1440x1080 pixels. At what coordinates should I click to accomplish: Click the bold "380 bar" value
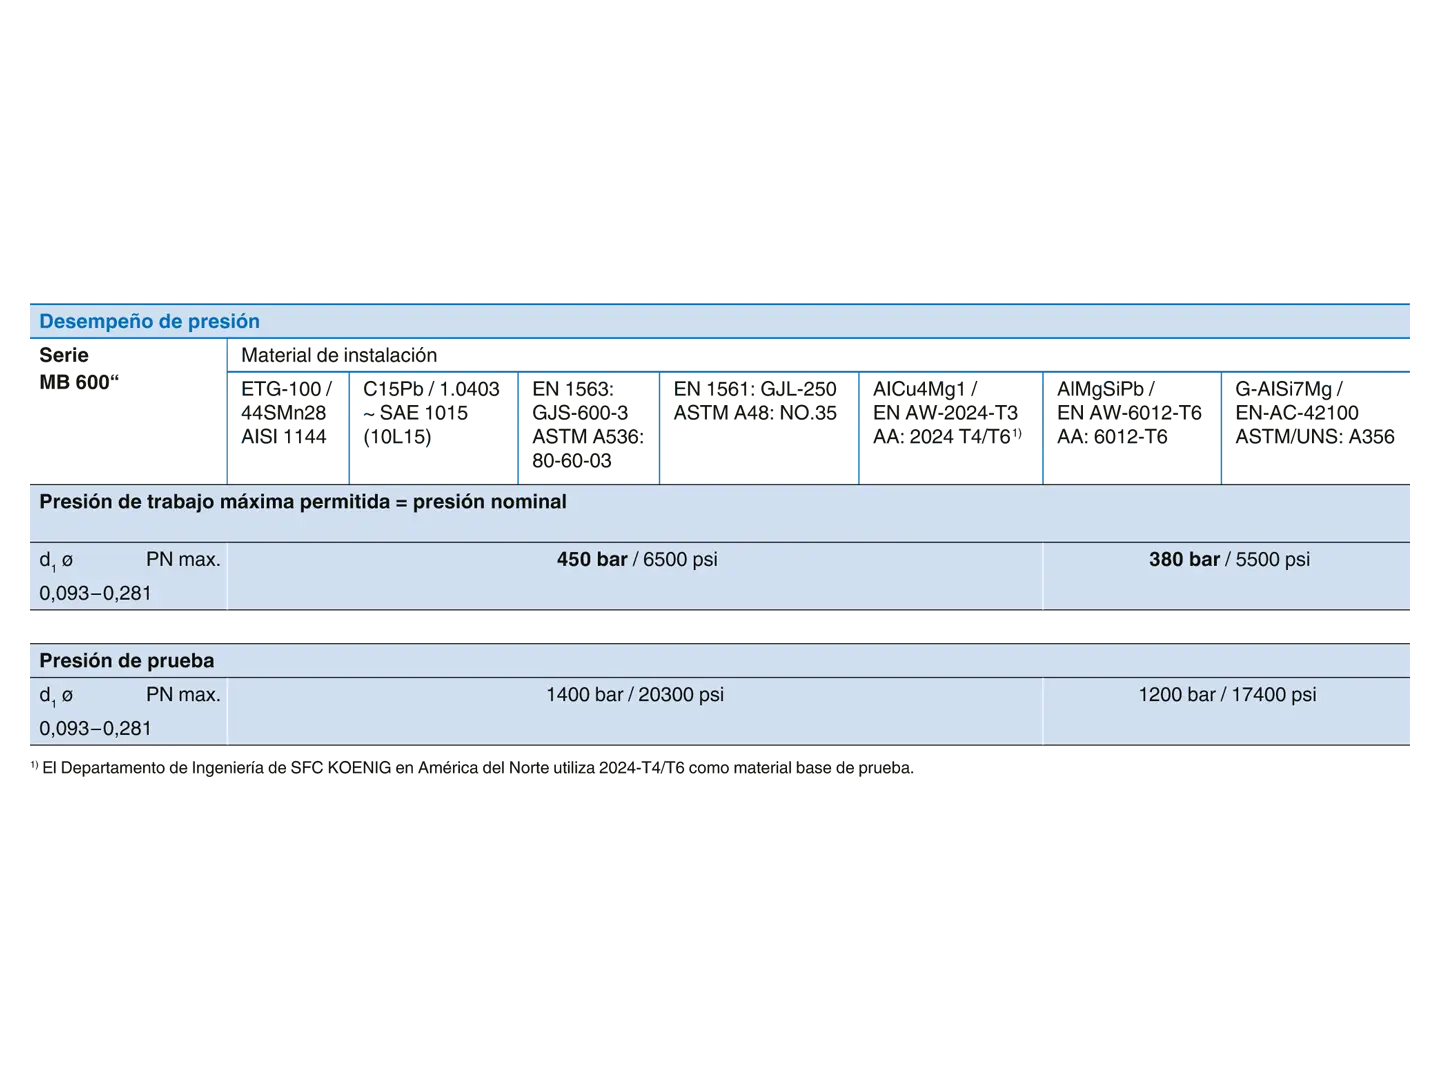(1184, 560)
